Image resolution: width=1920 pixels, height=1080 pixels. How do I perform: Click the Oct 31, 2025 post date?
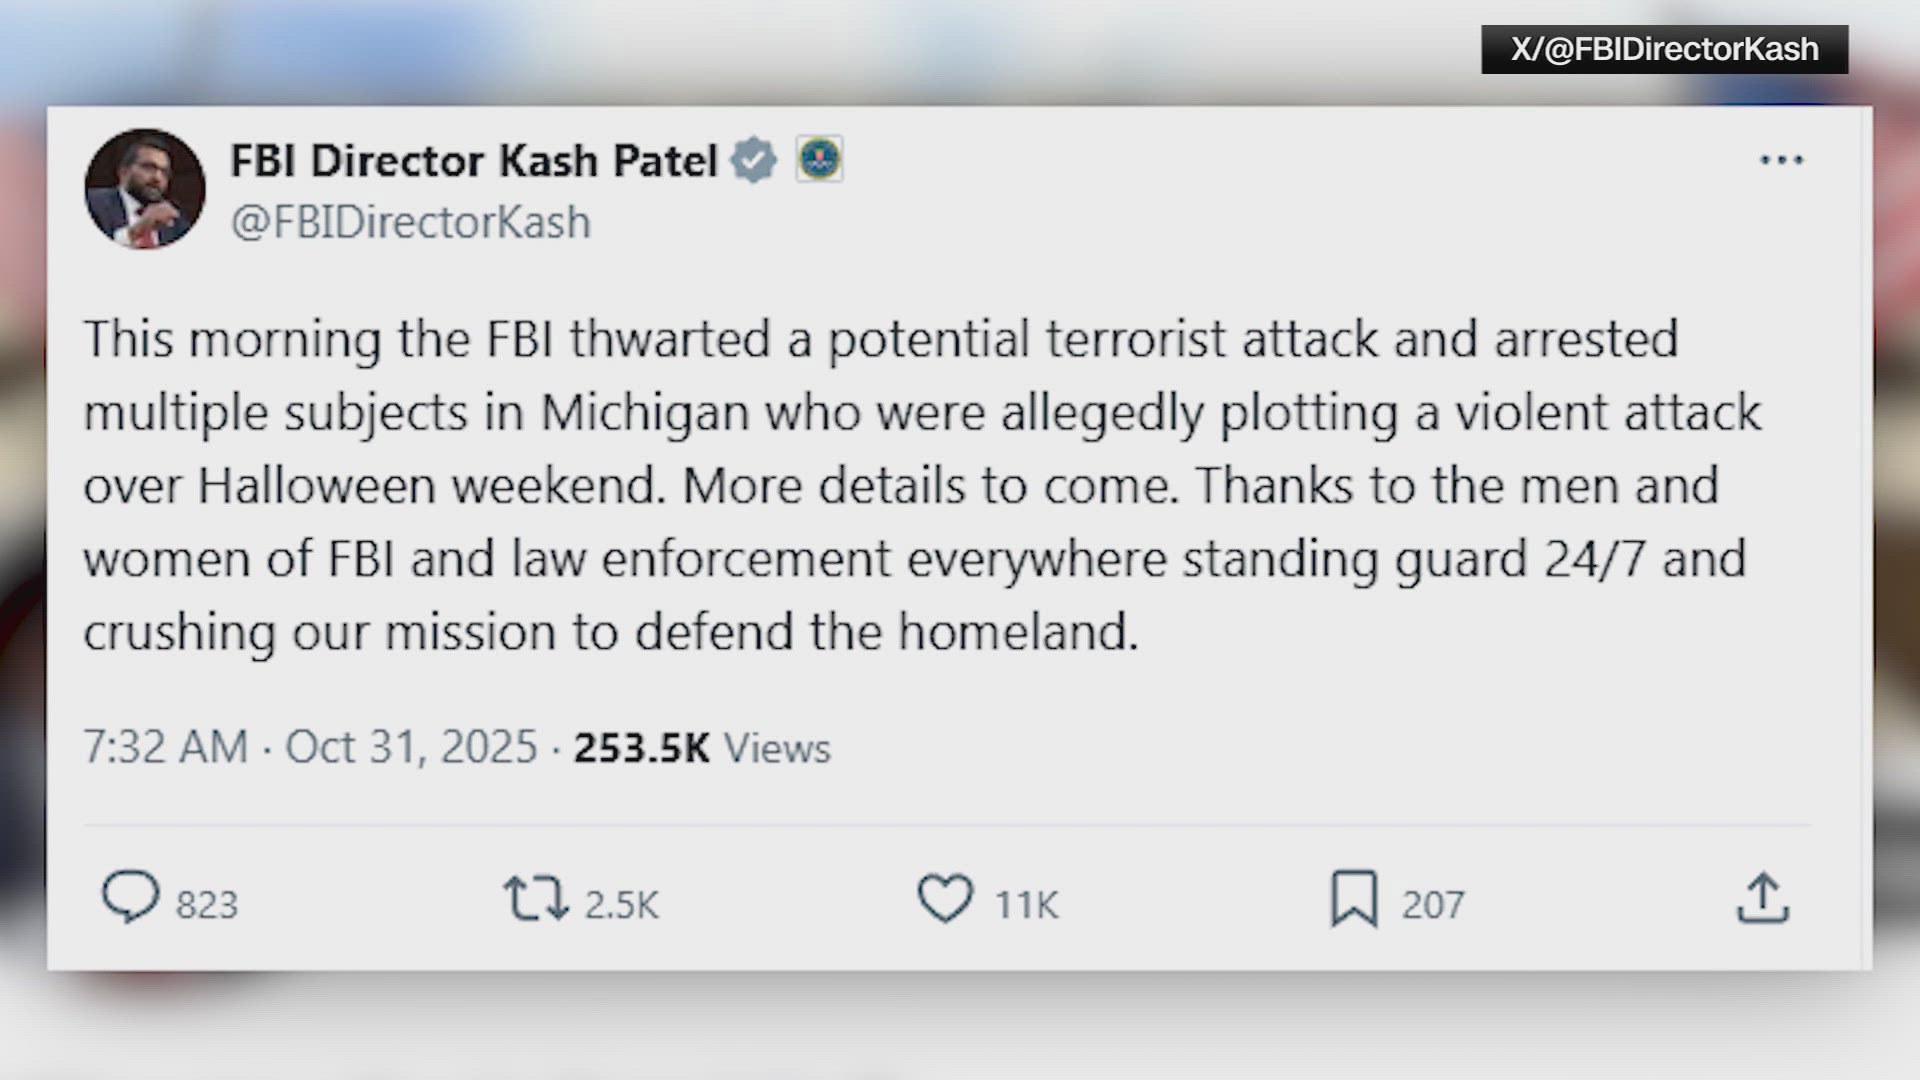tap(411, 747)
